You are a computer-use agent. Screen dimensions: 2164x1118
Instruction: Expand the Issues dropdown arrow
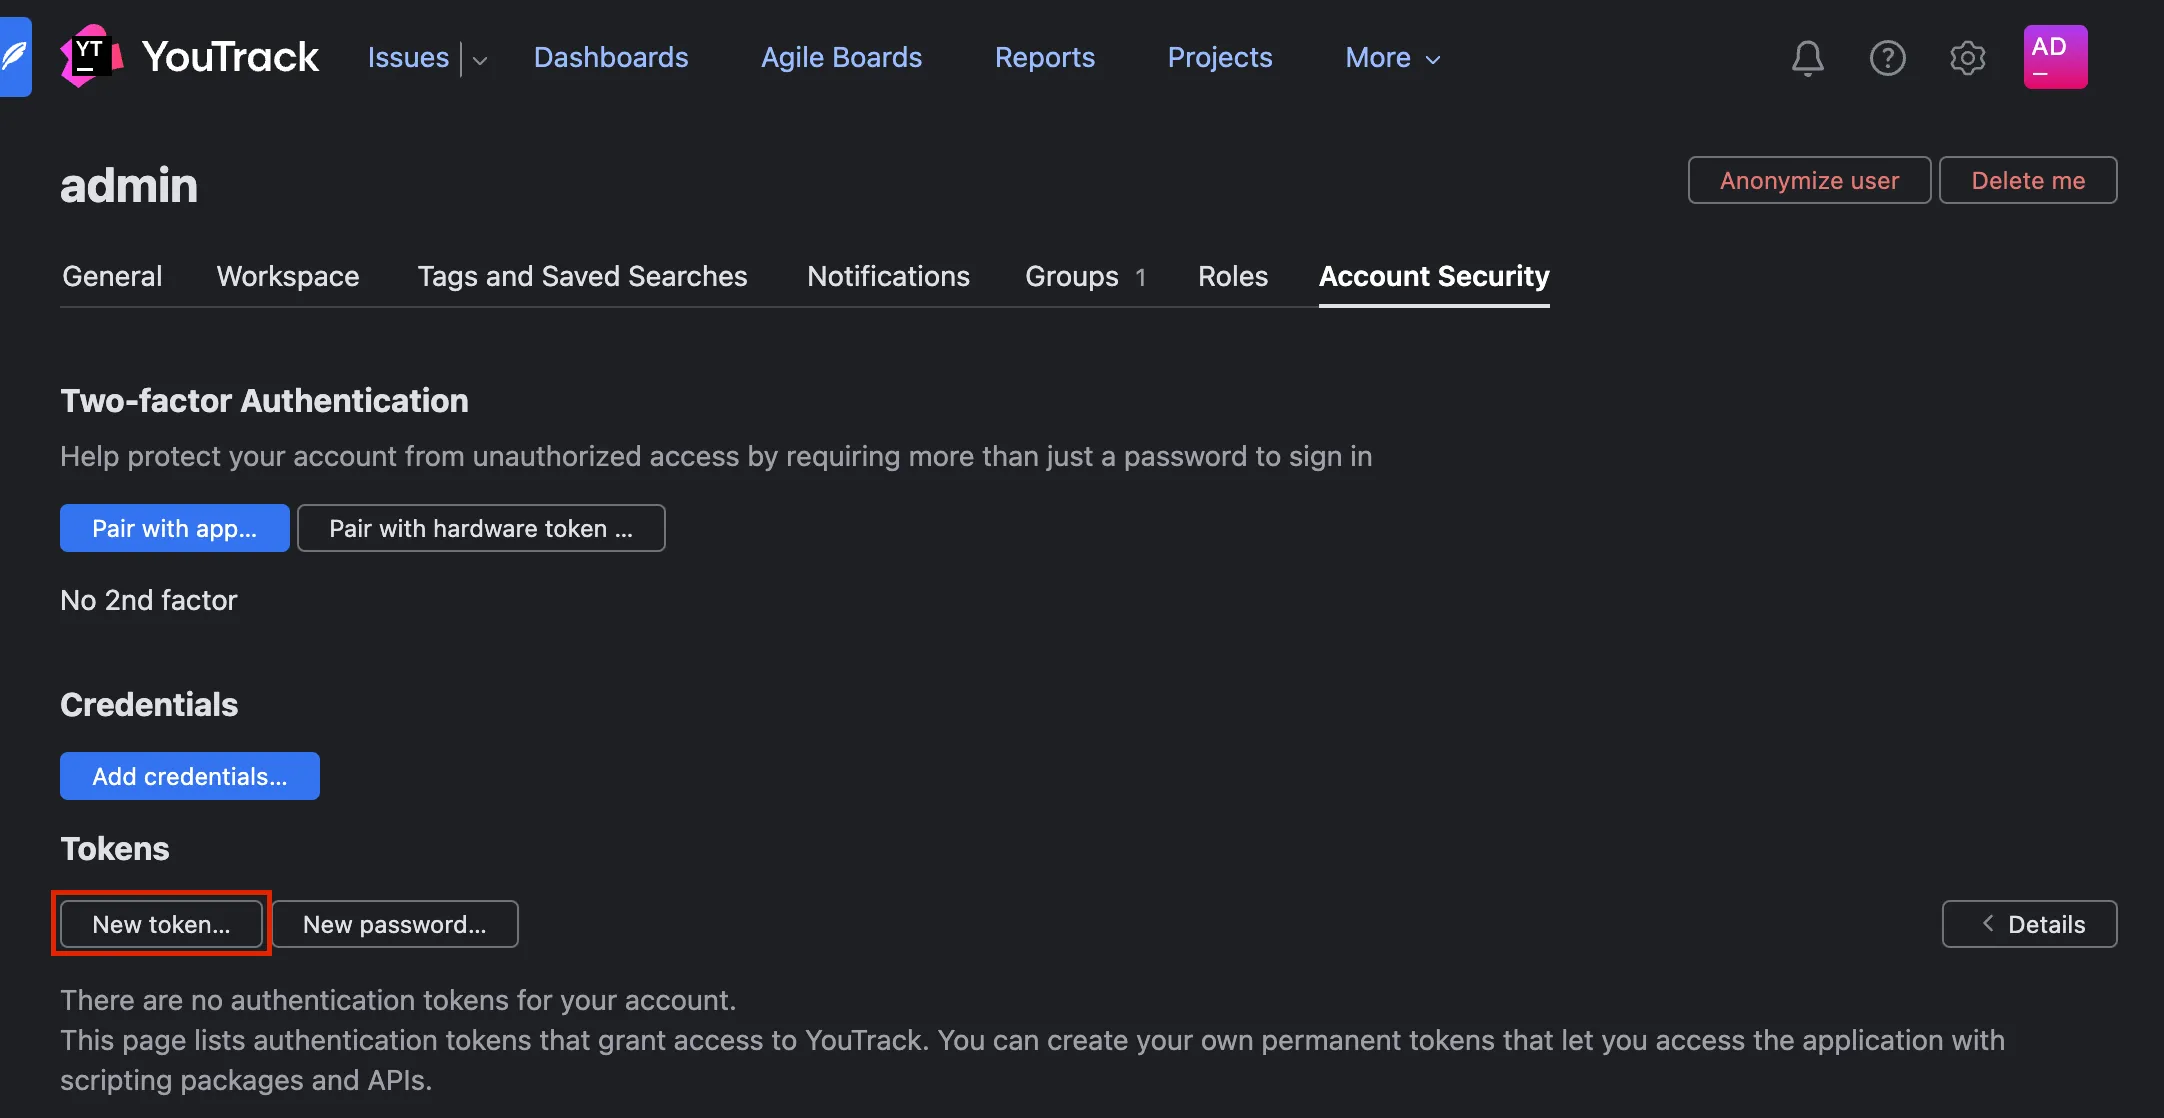tap(480, 60)
